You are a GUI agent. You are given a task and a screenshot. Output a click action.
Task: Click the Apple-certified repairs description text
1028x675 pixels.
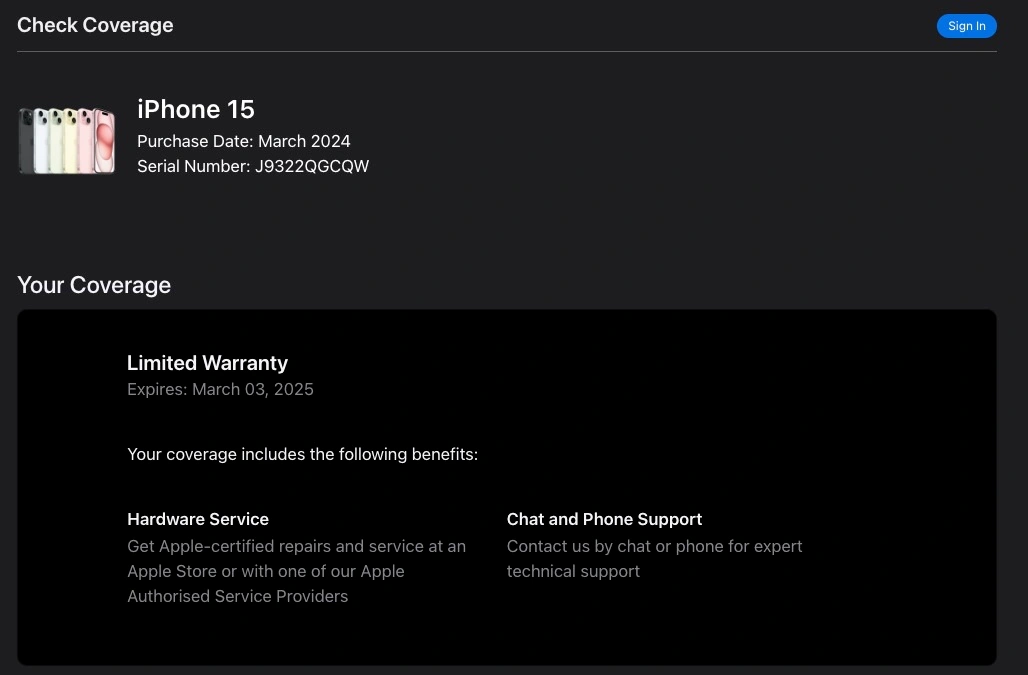[296, 546]
